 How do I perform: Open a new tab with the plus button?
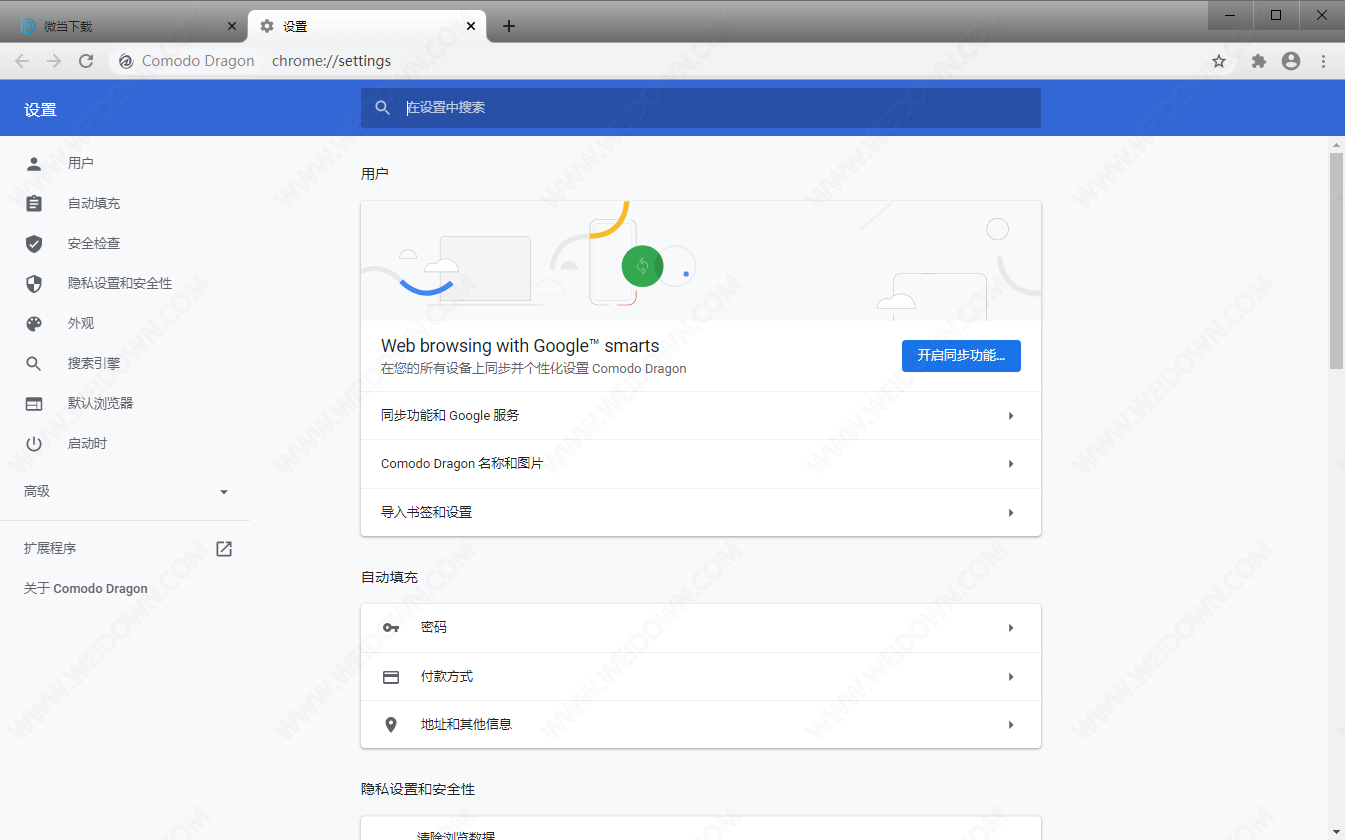508,26
